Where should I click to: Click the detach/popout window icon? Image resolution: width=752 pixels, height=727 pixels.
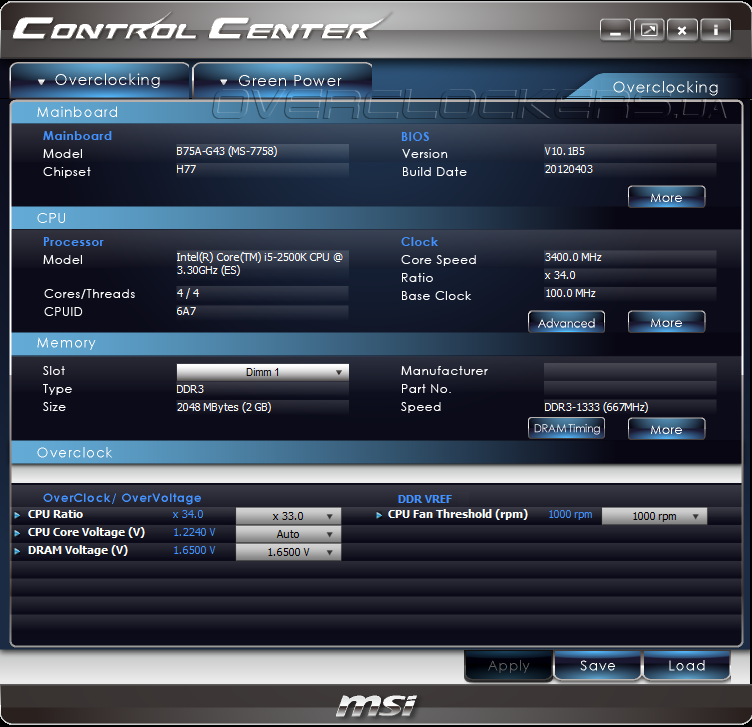click(649, 31)
